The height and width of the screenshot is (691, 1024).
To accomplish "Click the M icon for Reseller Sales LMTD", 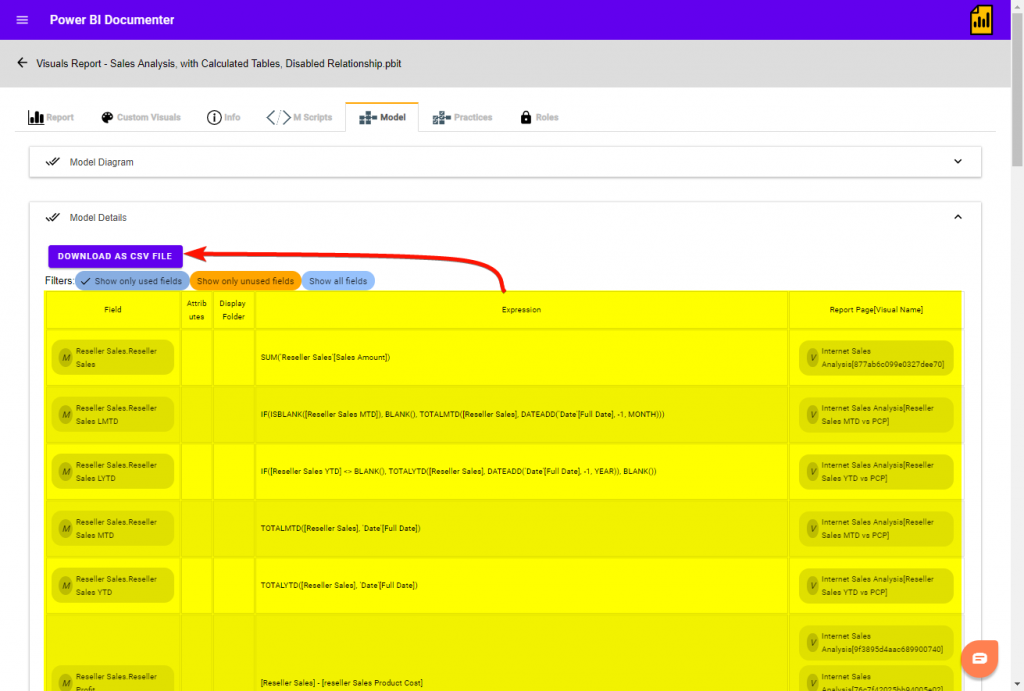I will pos(66,414).
